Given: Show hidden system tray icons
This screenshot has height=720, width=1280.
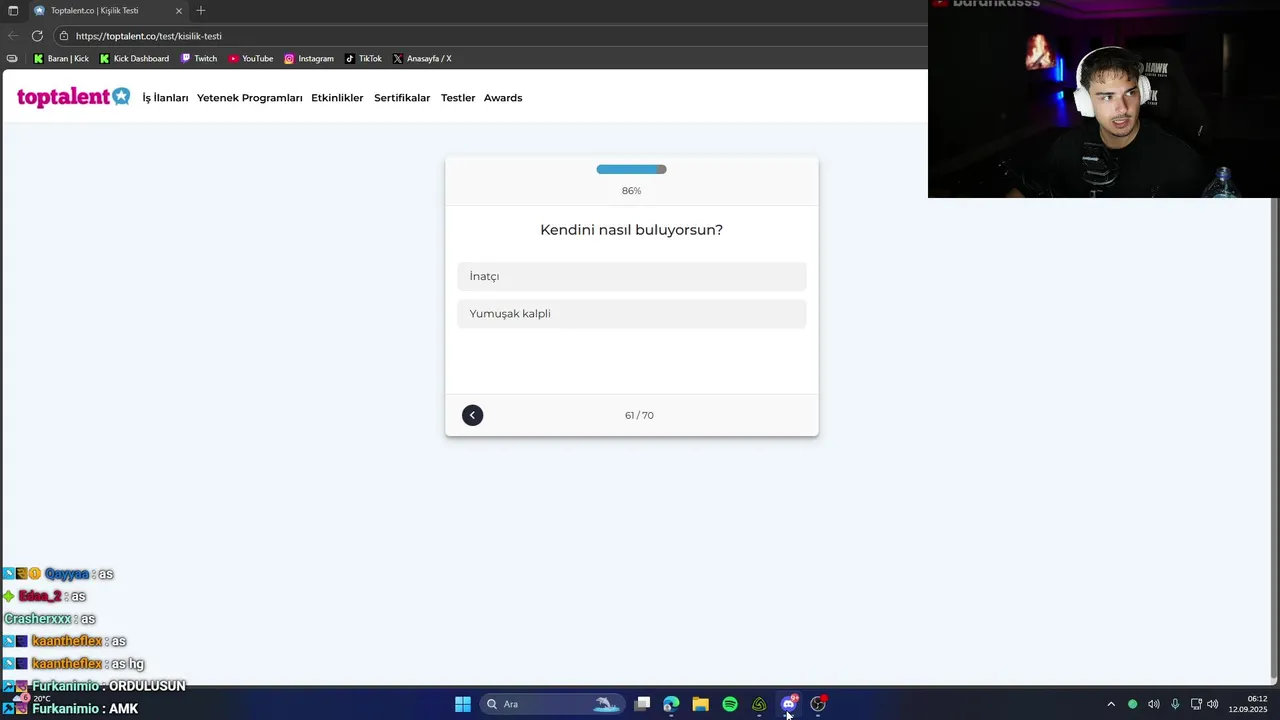Looking at the screenshot, I should [x=1111, y=704].
